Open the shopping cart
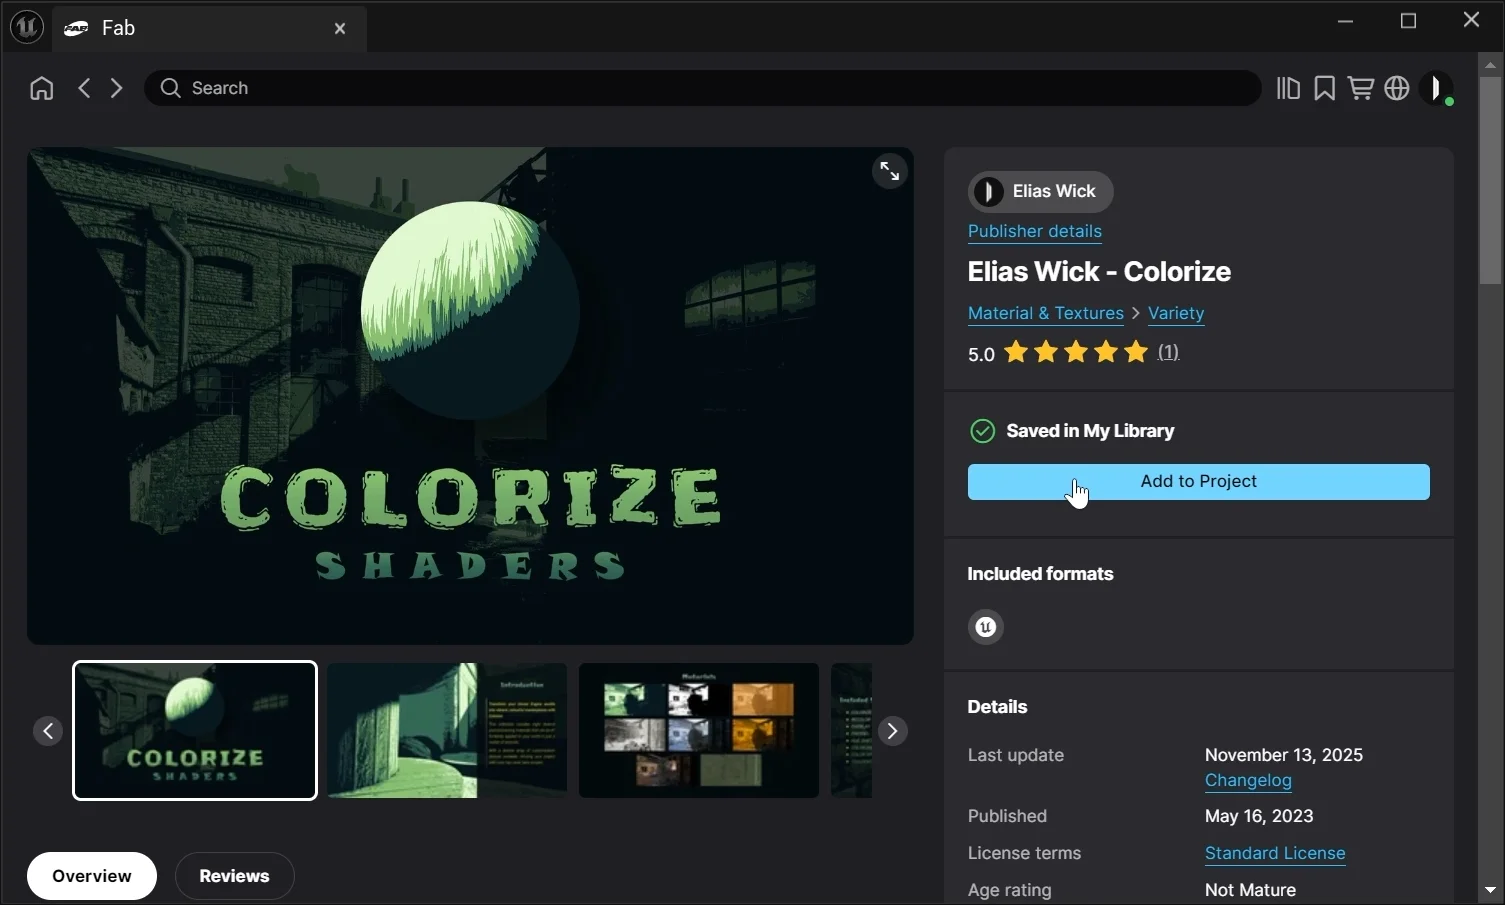The image size is (1505, 905). point(1360,88)
